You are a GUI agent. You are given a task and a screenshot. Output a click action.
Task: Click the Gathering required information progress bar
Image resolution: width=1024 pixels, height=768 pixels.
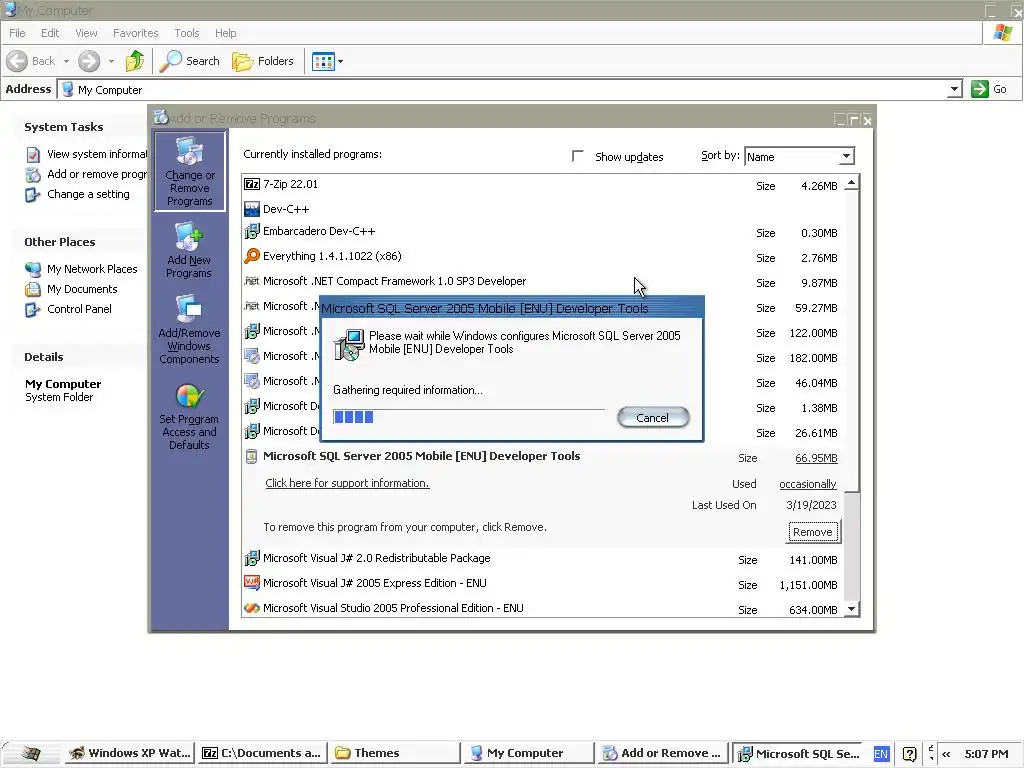pyautogui.click(x=469, y=417)
